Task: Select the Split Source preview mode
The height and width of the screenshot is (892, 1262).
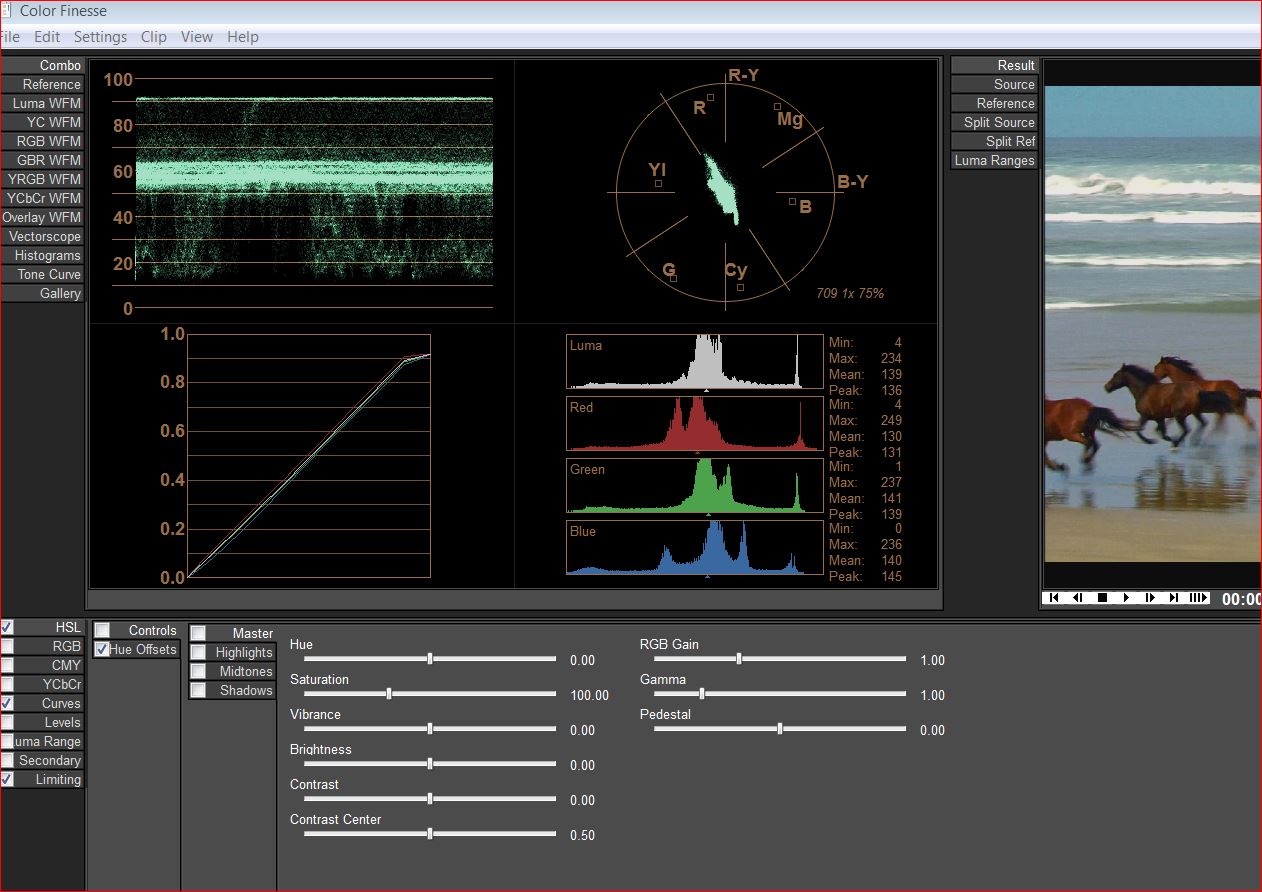Action: 998,123
